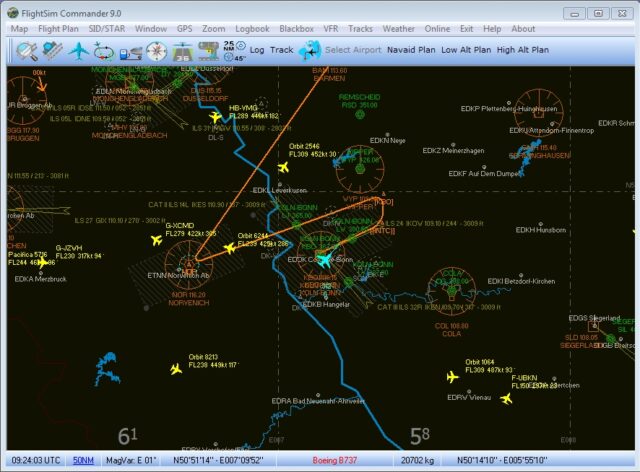Click the second magnifier toolbar icon
Screen dimensions: 640x472
coord(50,49)
